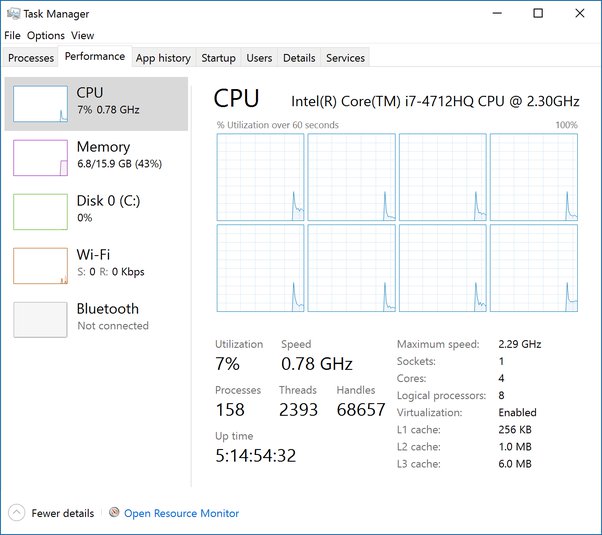Click the 'S: 0 R: 0 Kbps' Wi-Fi text
The width and height of the screenshot is (602, 535).
(111, 272)
